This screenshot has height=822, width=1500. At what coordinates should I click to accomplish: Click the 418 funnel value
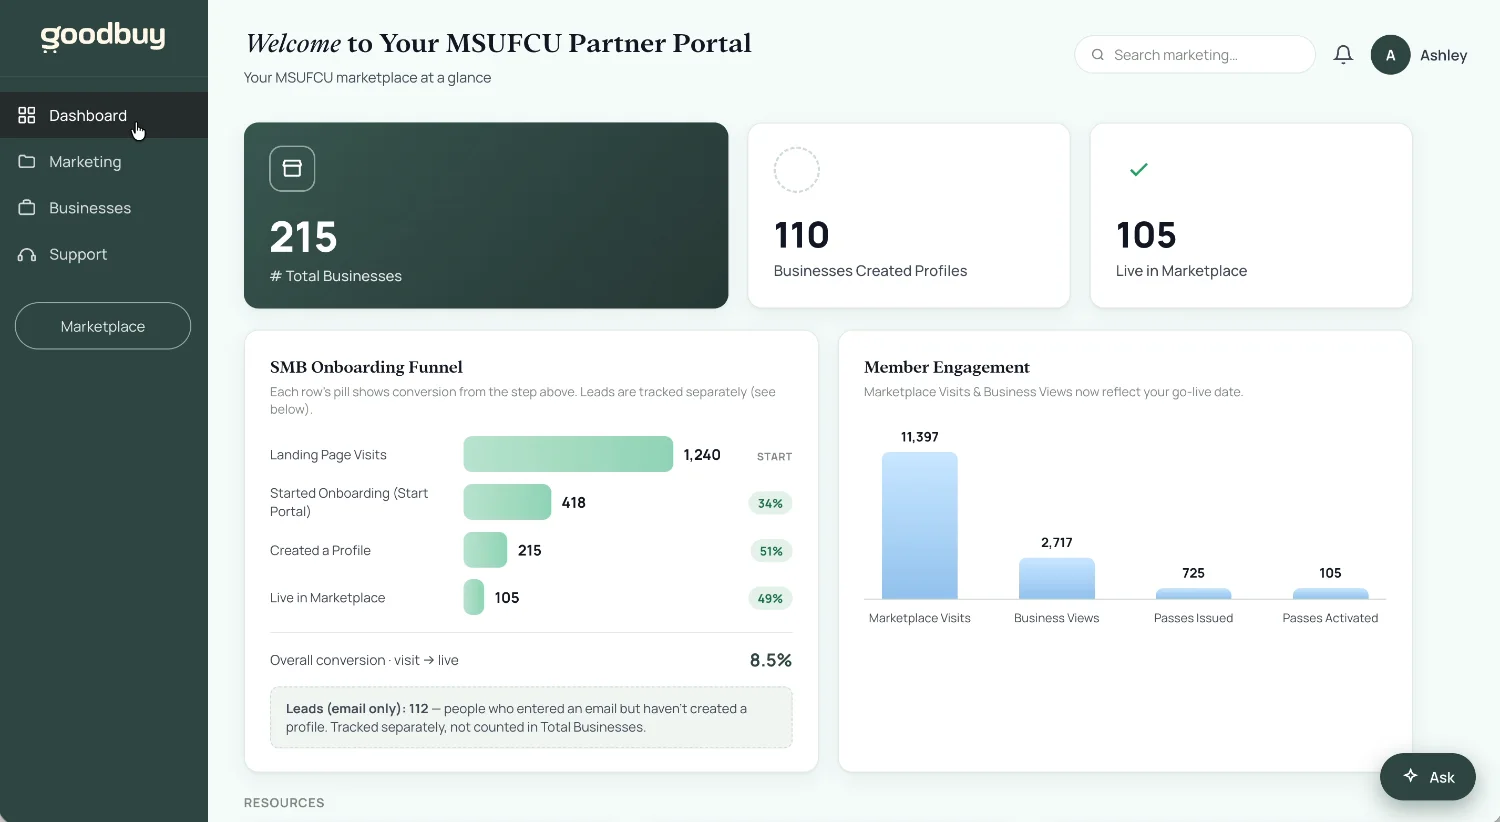574,502
